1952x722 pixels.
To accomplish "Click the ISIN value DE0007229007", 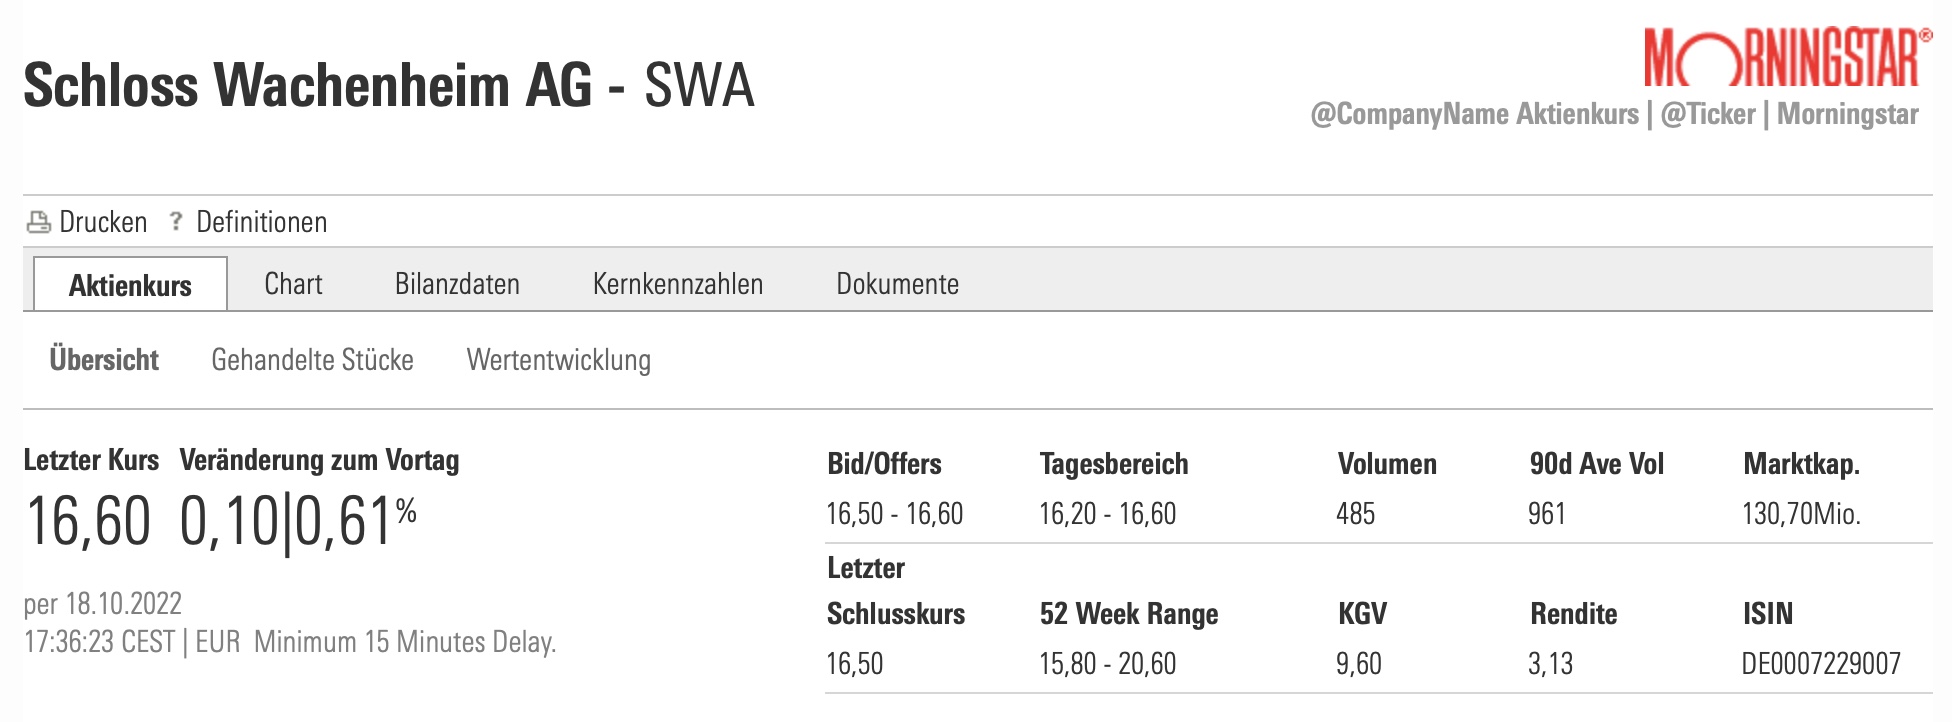I will coord(1820,664).
